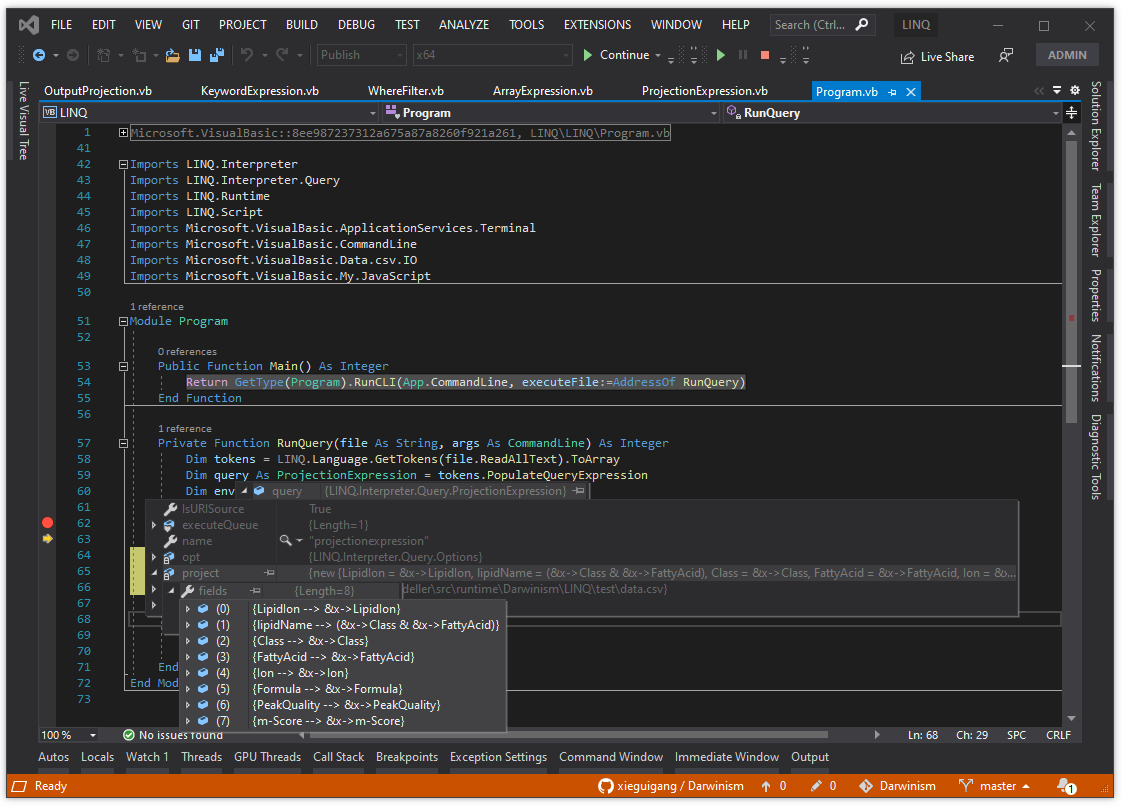Expand the executeQueue node in data tip
Viewport: 1122px width, 807px height.
154,525
